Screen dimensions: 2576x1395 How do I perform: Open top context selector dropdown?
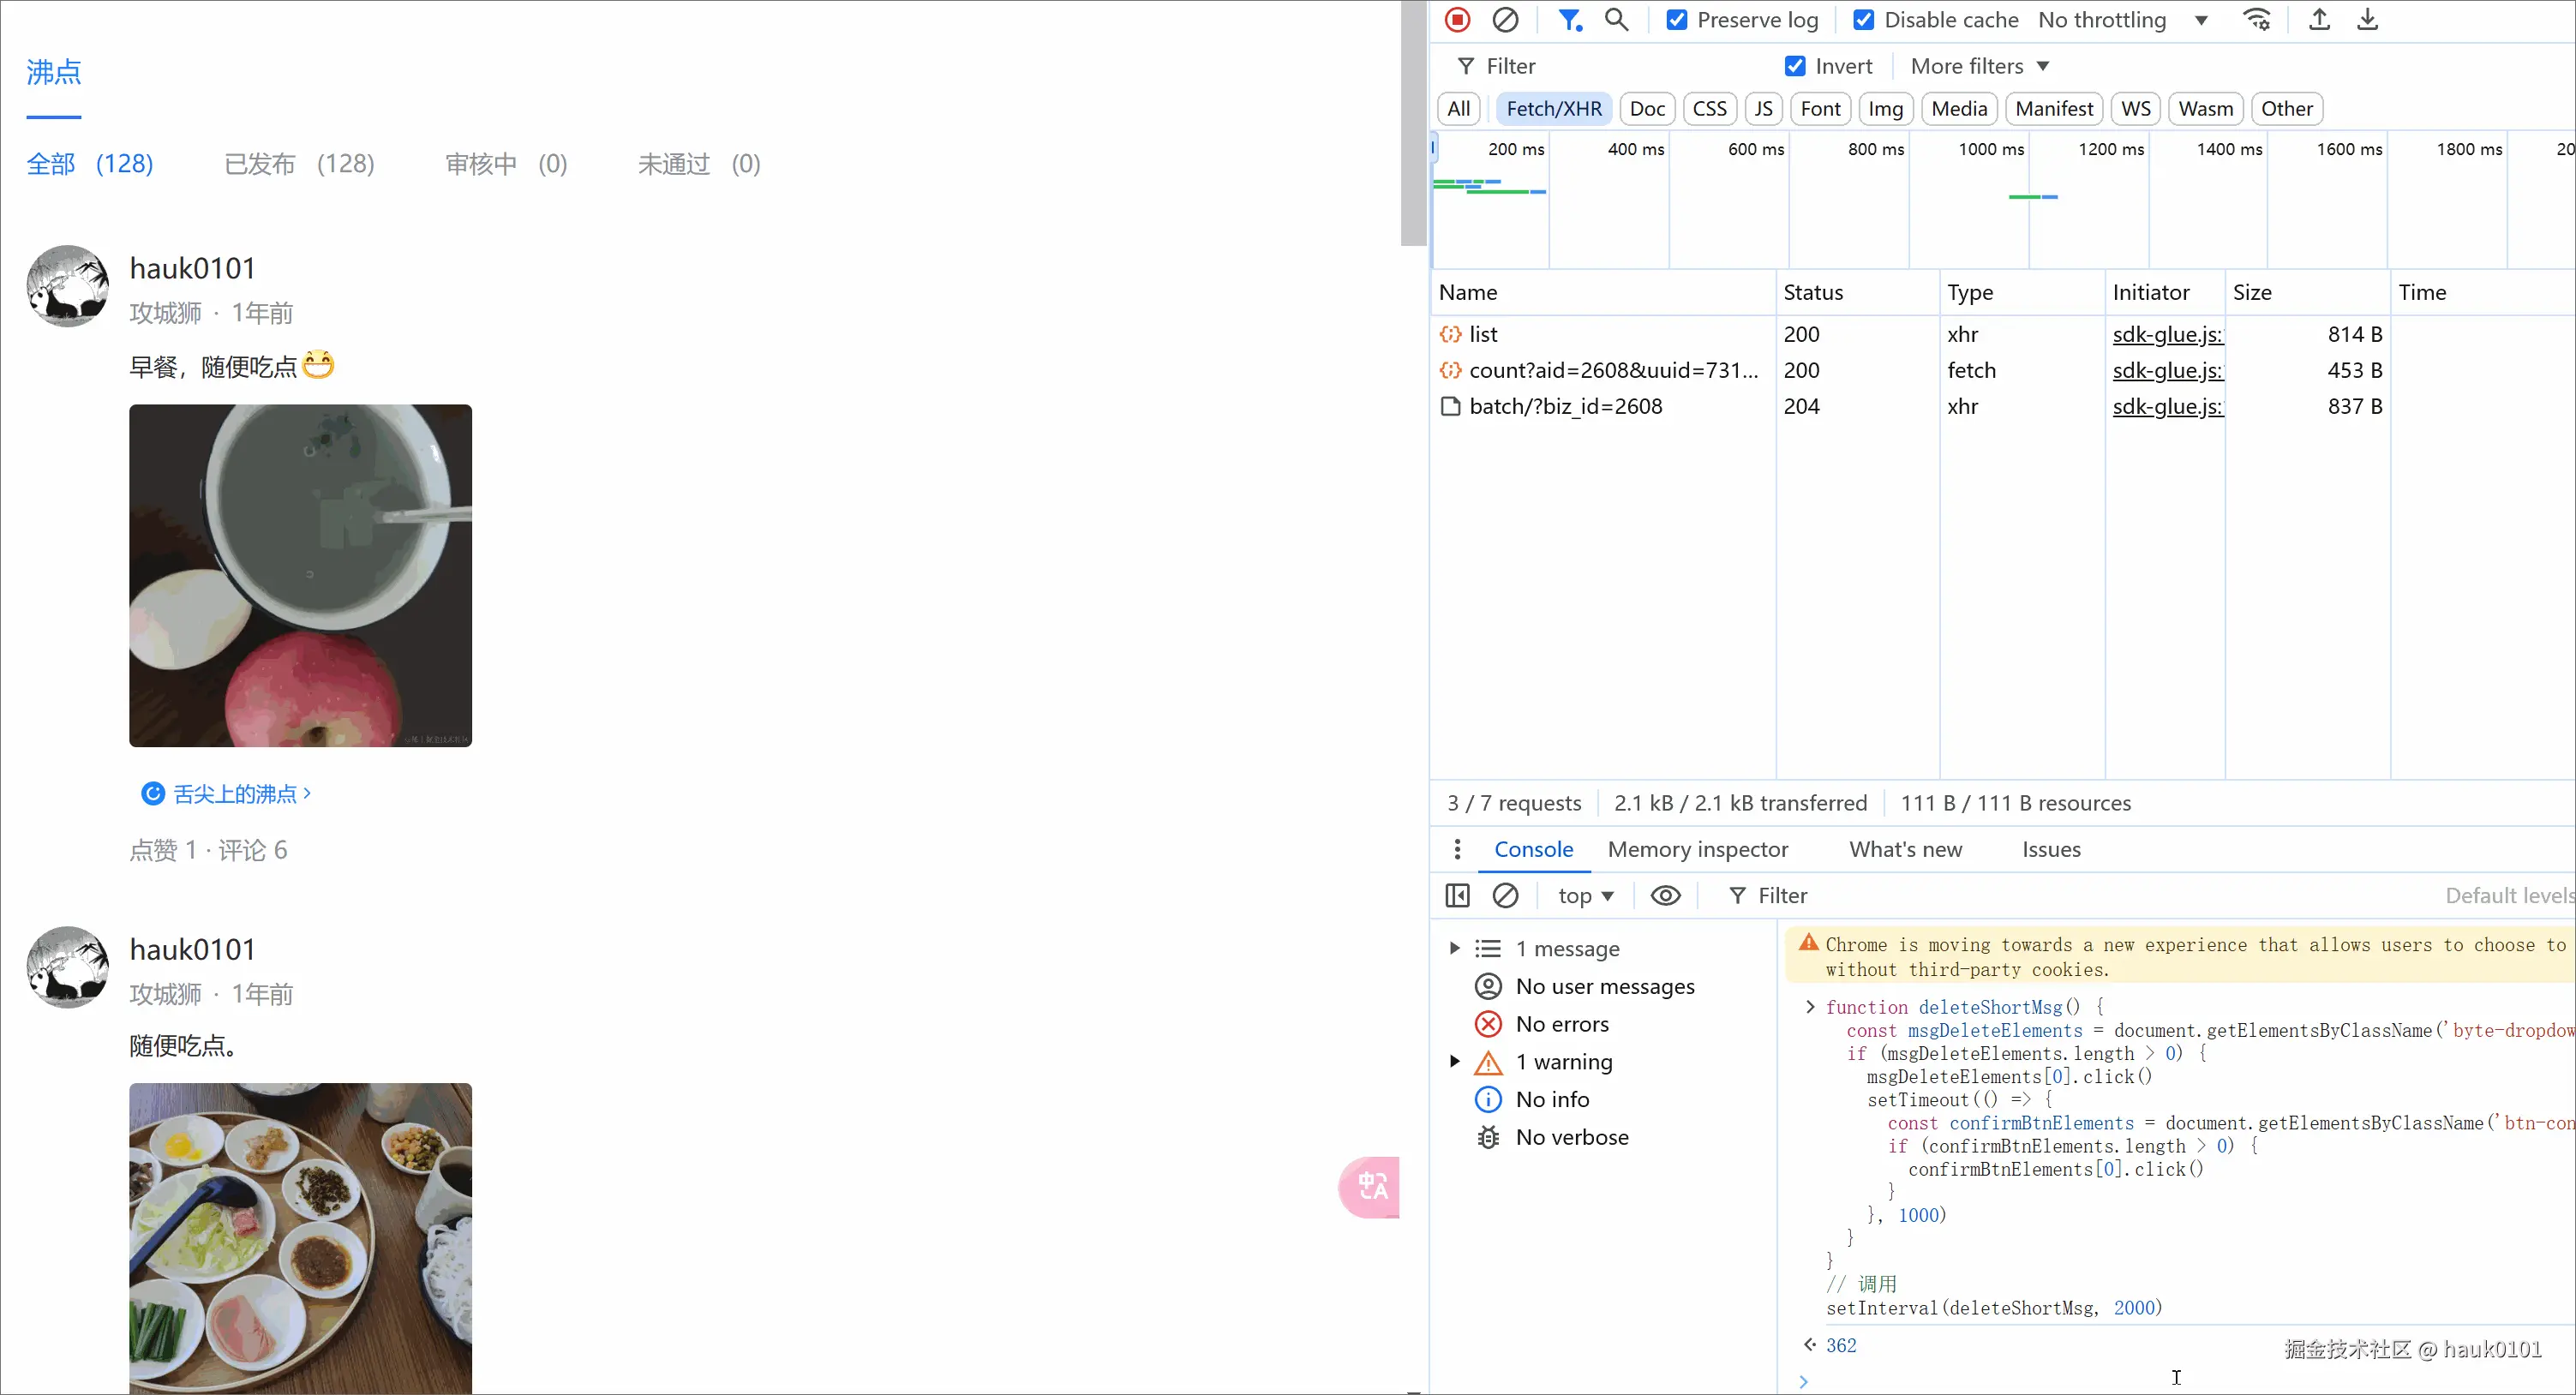pyautogui.click(x=1585, y=895)
